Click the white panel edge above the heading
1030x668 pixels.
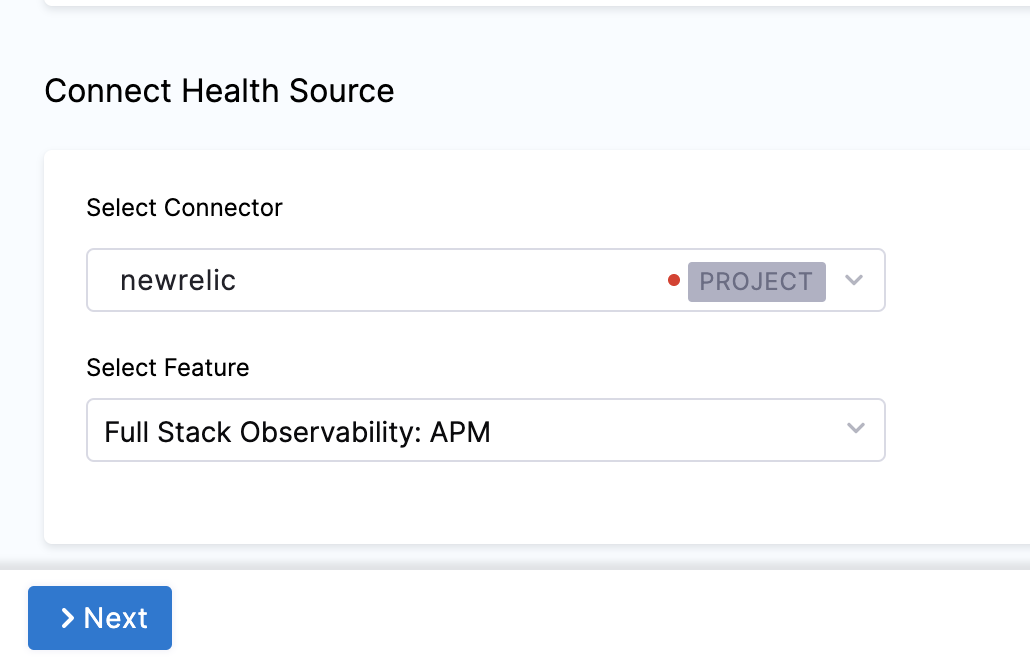click(500, 3)
